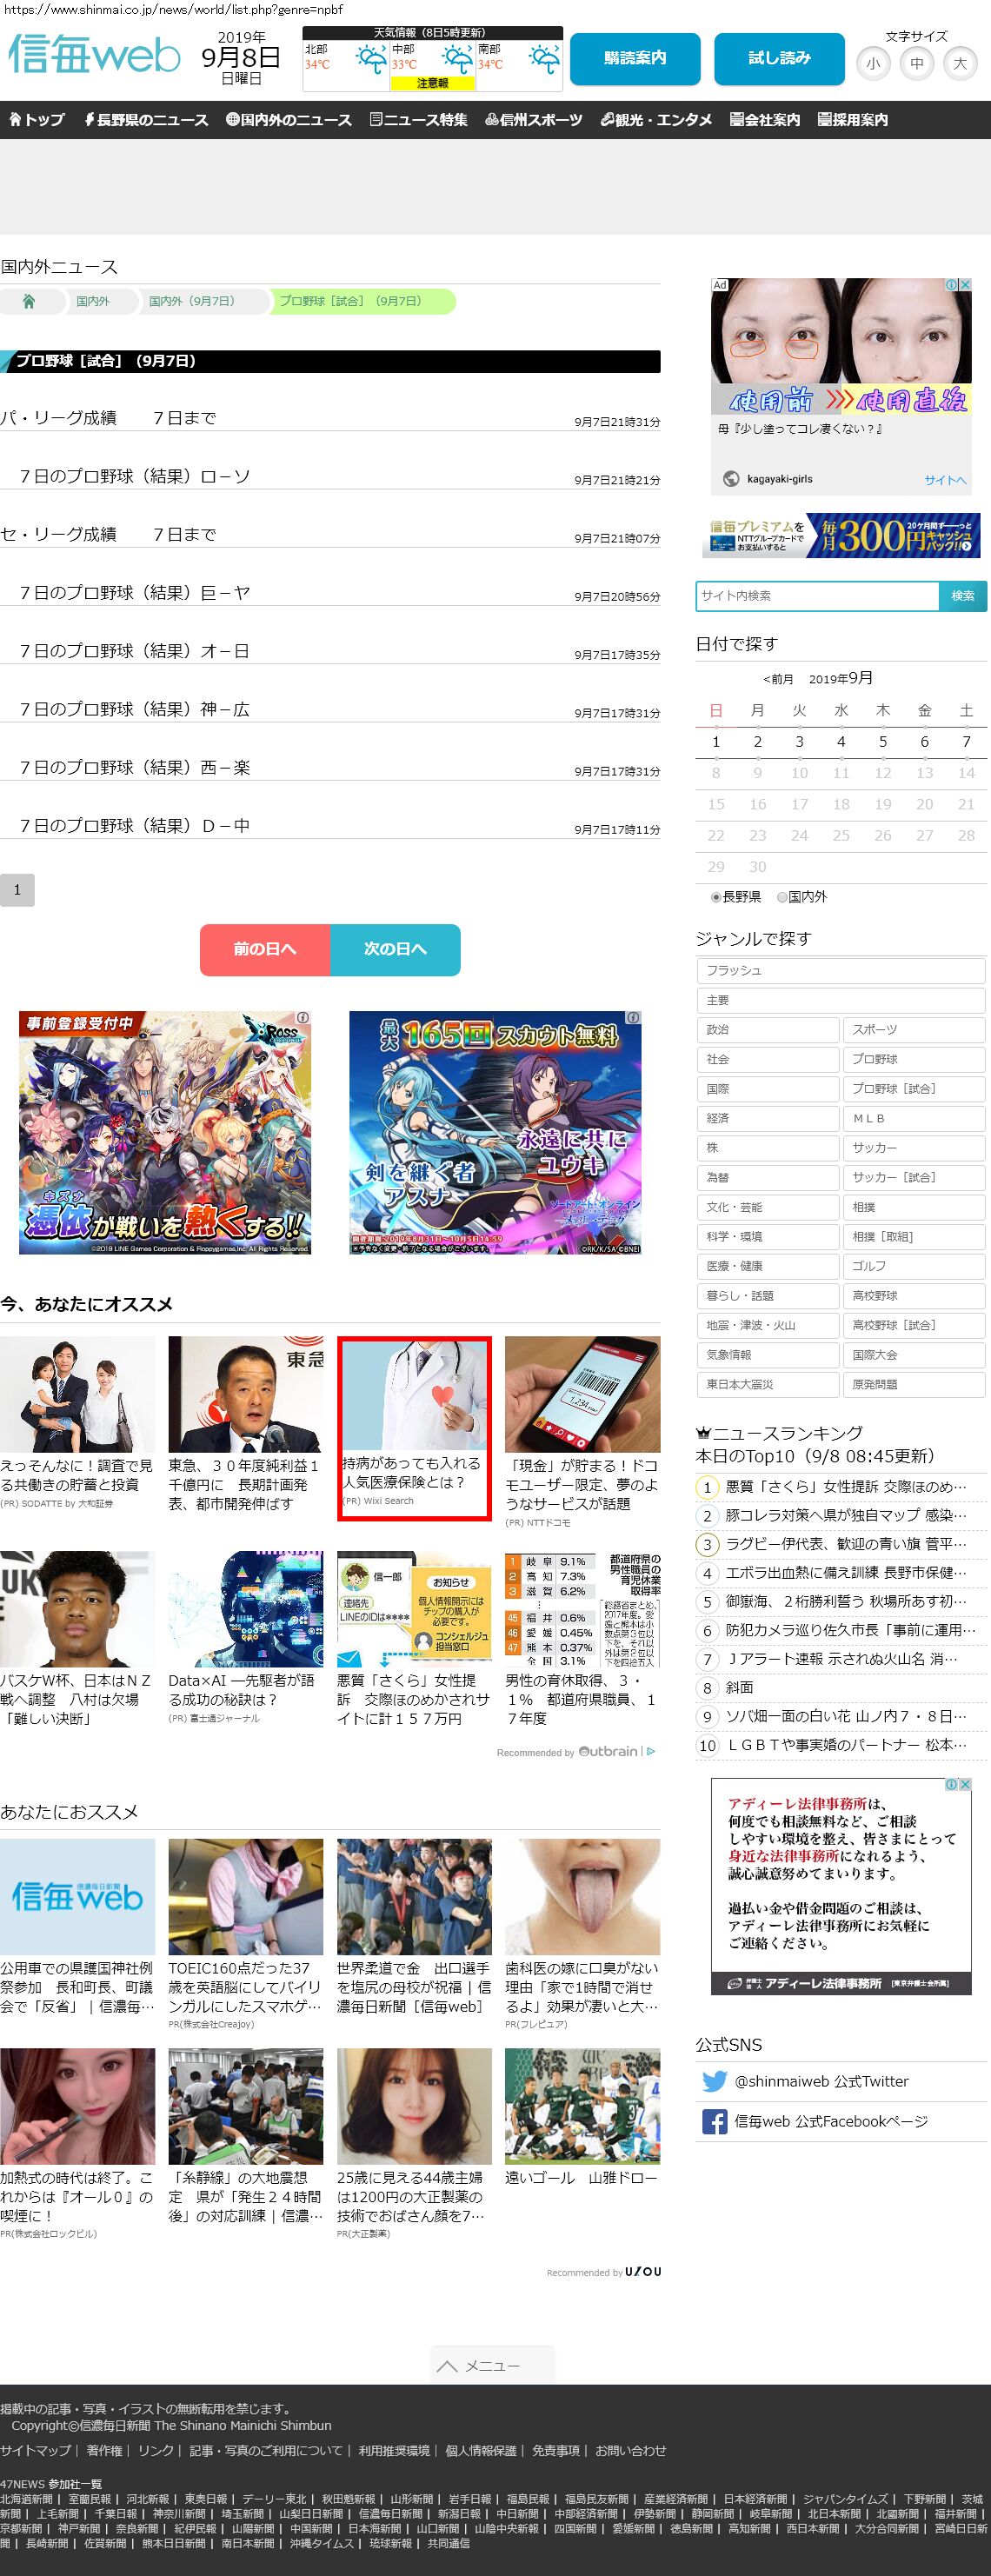Select 政治 genre
Screen dimensions: 991x2576
click(x=768, y=1029)
